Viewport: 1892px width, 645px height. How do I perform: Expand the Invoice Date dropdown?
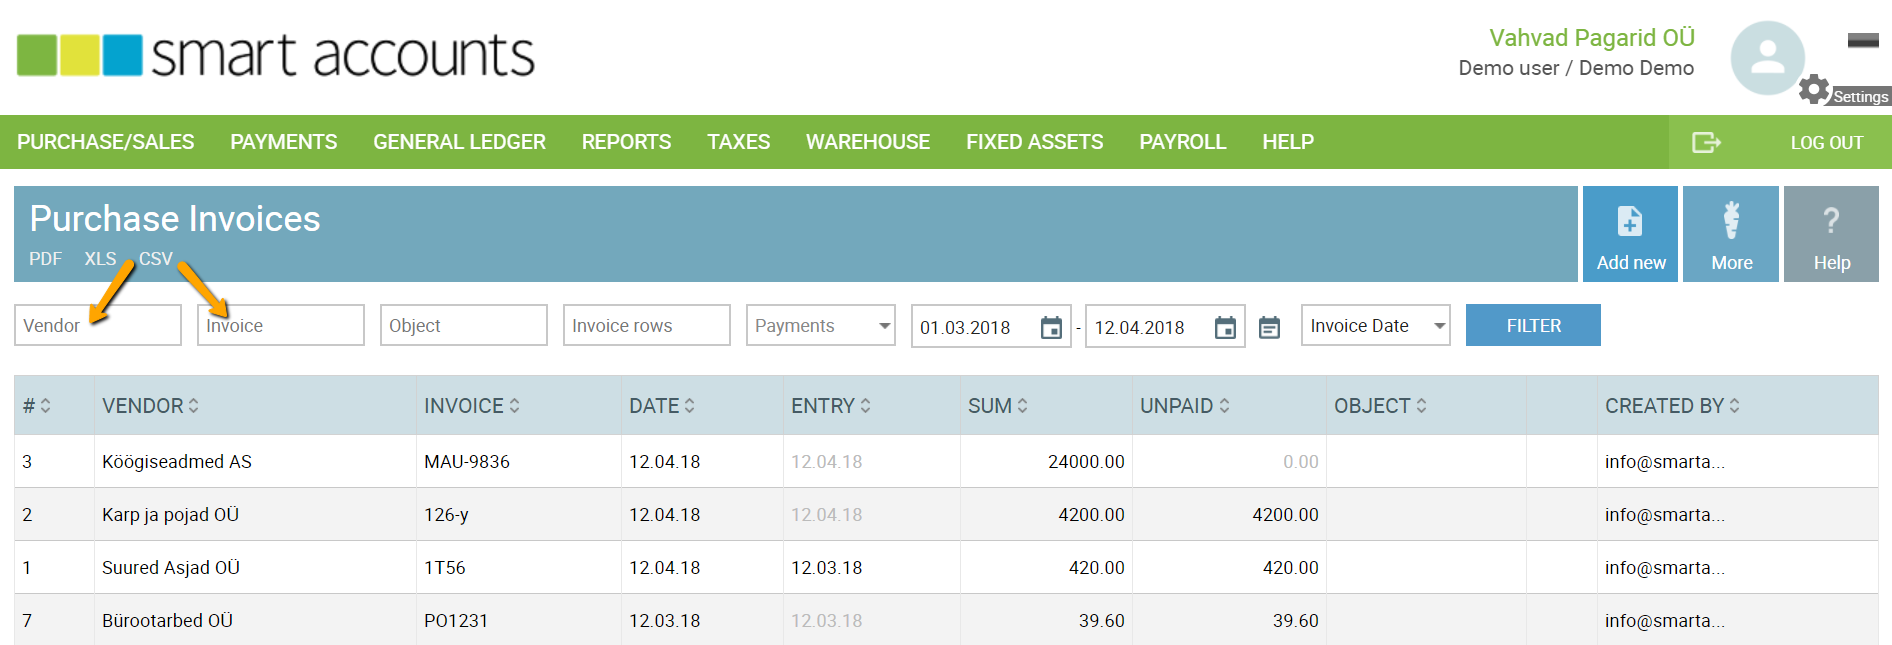tap(1375, 325)
